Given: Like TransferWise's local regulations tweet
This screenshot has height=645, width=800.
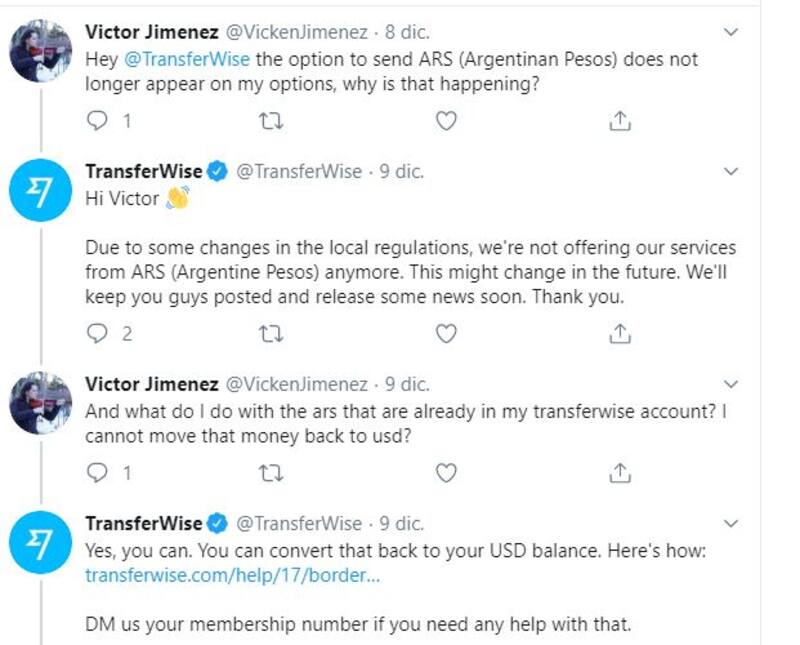Looking at the screenshot, I should 446,333.
